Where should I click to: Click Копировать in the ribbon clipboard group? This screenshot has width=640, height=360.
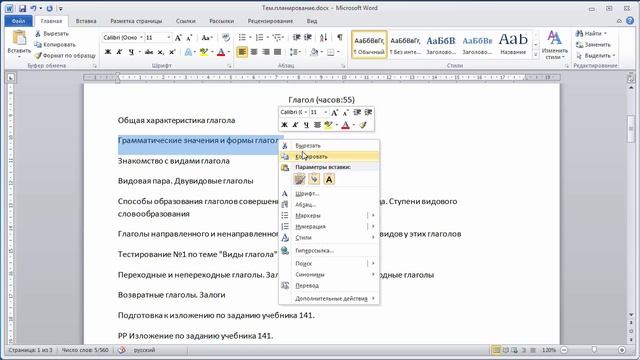pos(55,44)
